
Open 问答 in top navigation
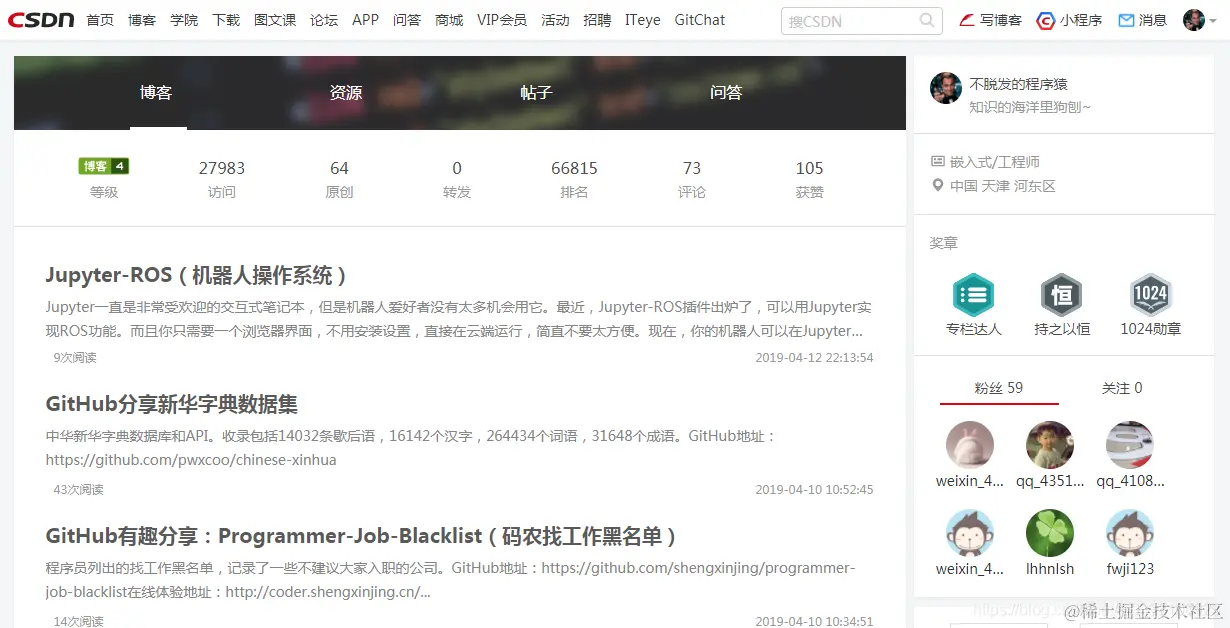[x=407, y=20]
